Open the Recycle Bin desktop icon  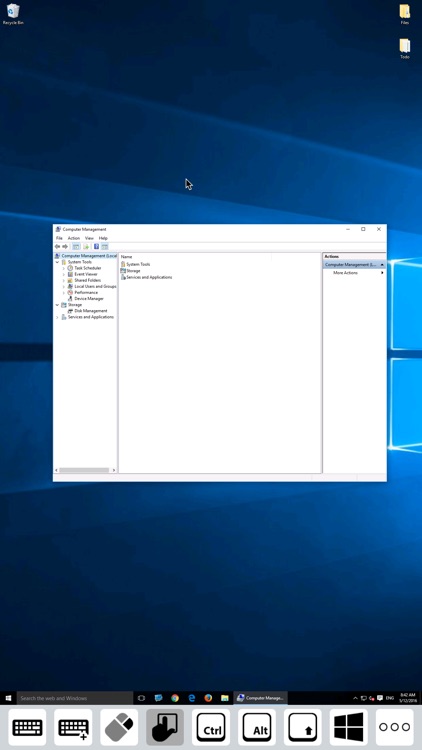[13, 14]
